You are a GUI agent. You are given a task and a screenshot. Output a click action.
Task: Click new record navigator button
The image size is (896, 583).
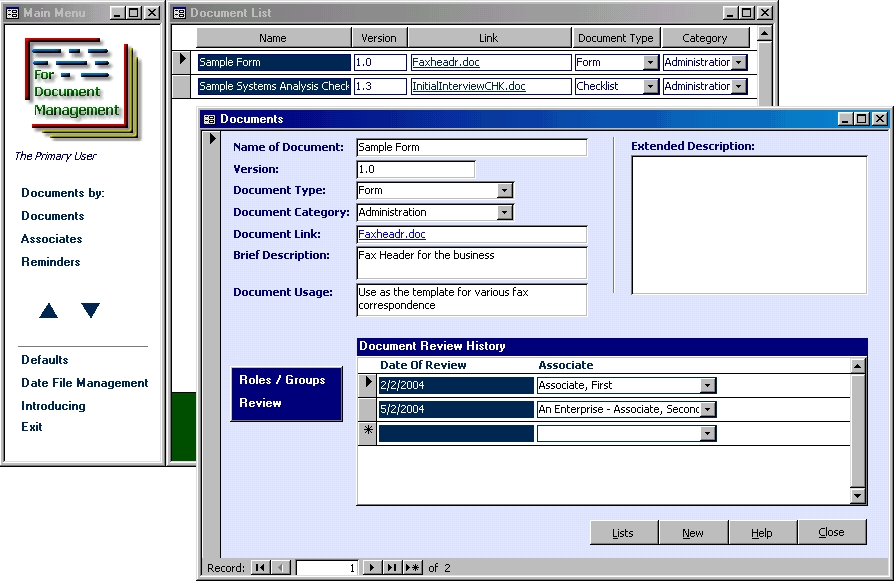[x=413, y=568]
